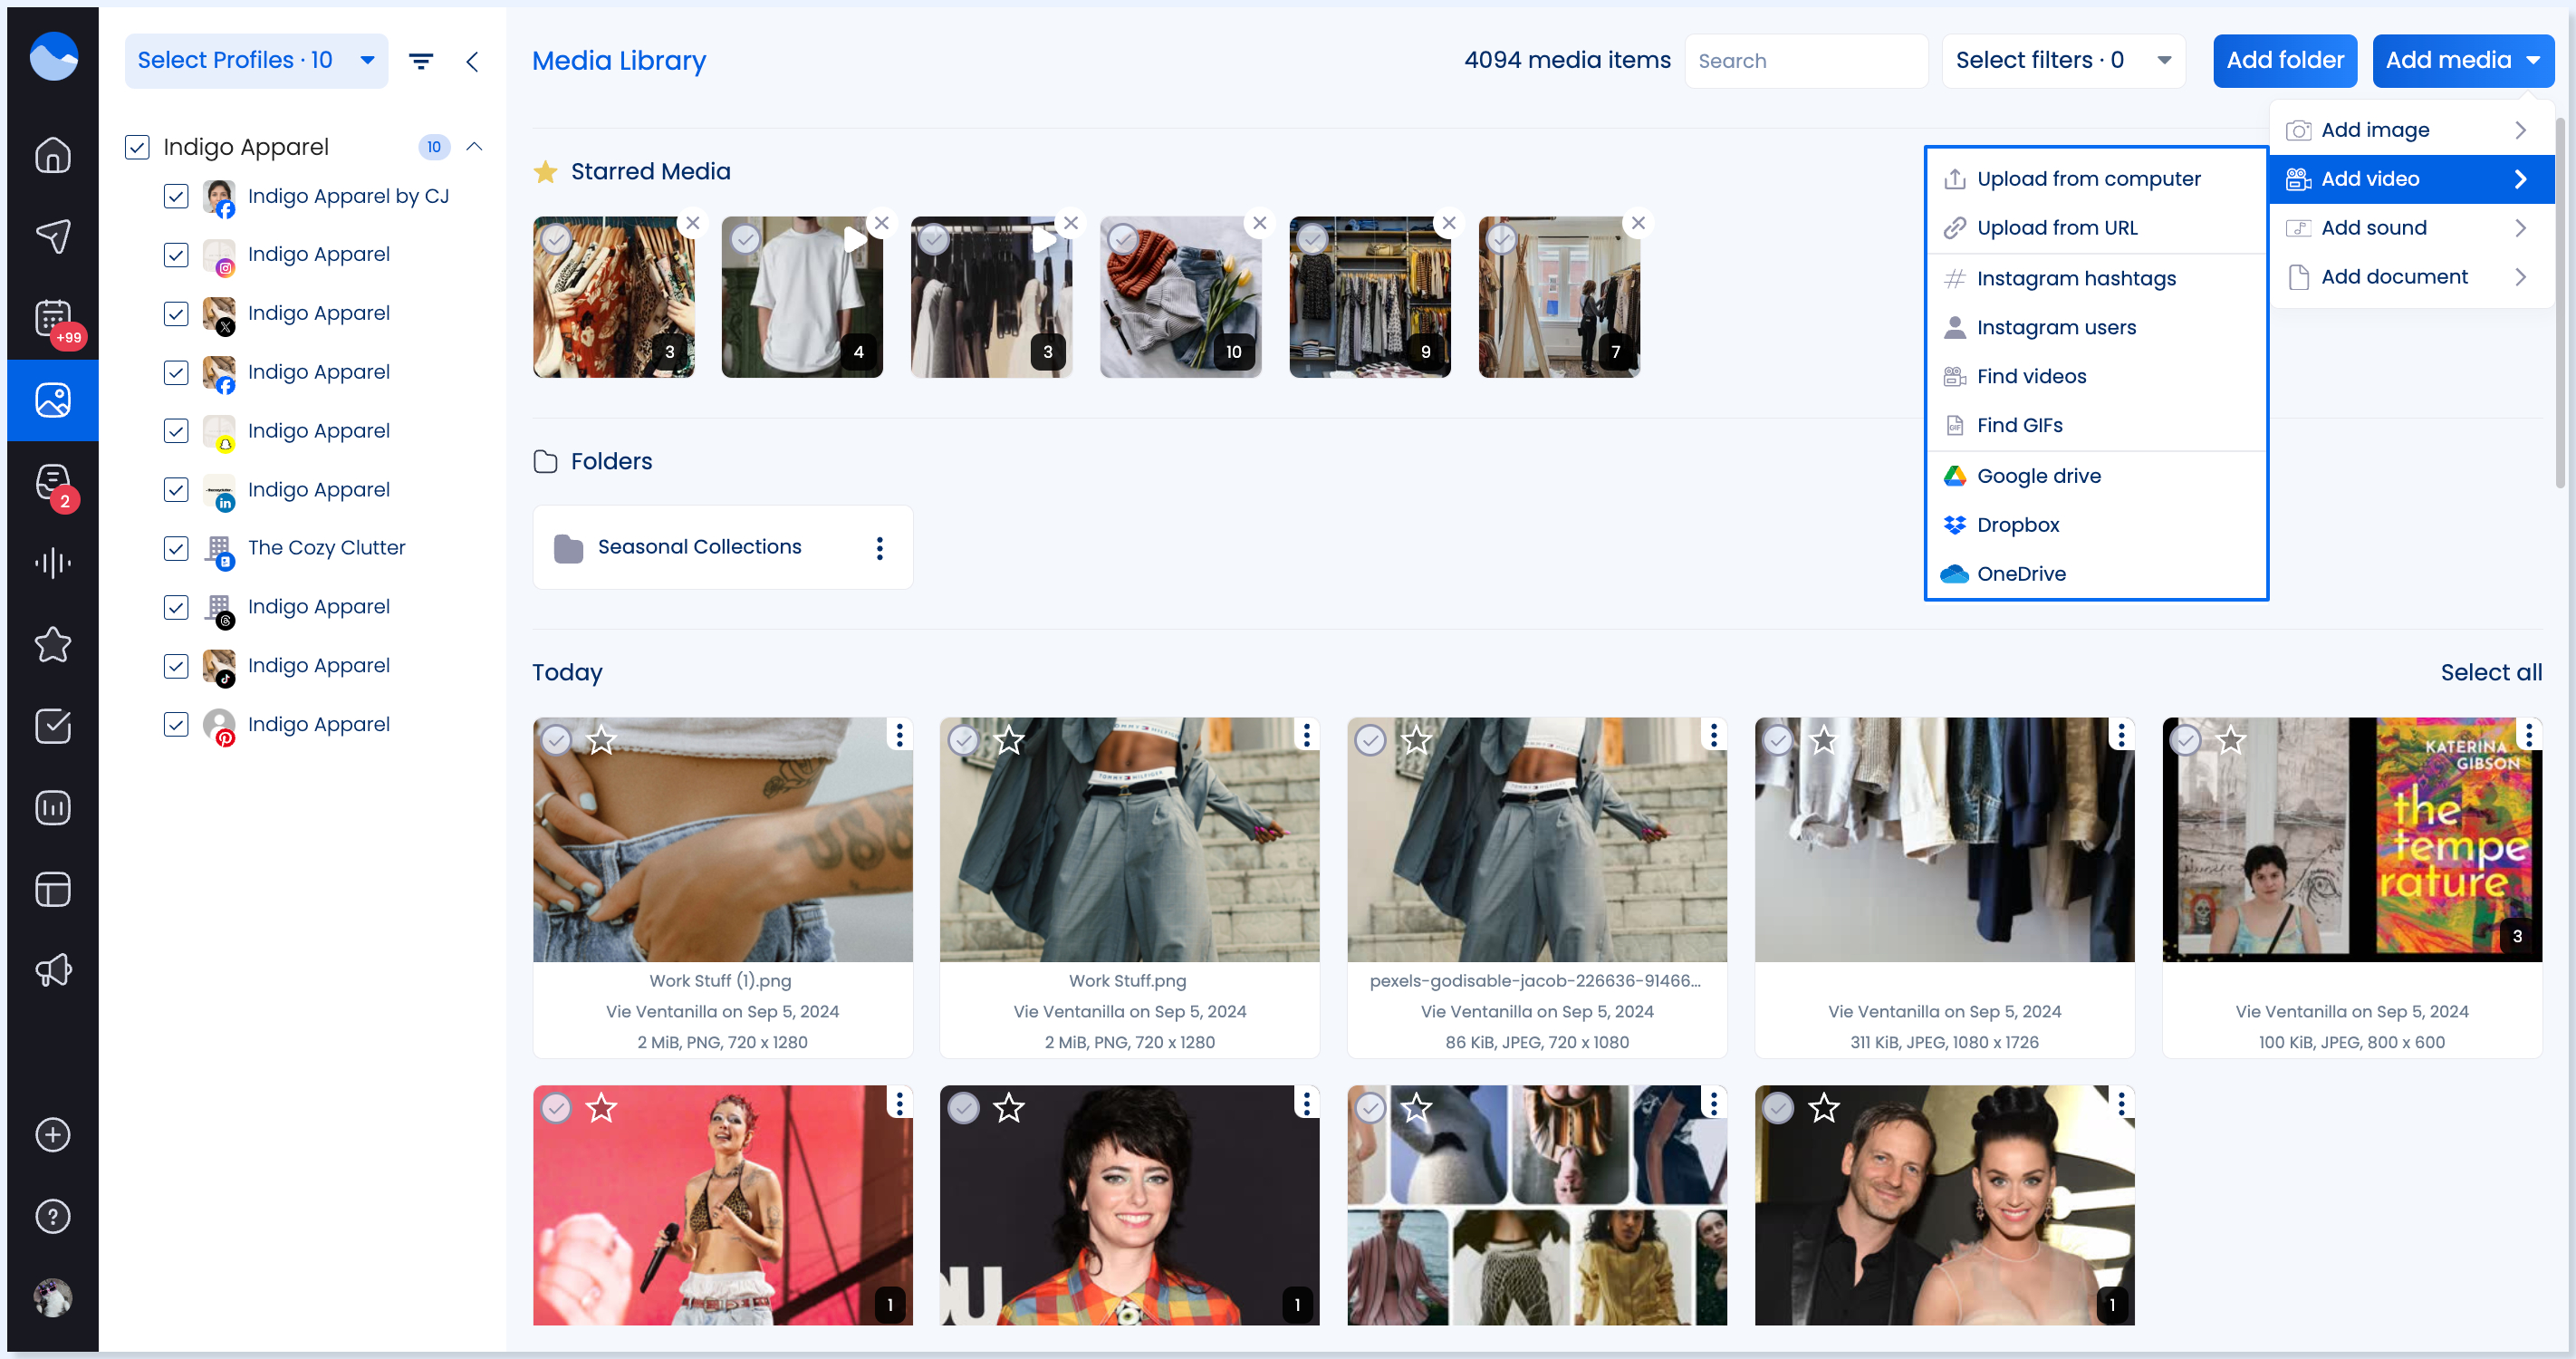This screenshot has height=1359, width=2576.
Task: Choose Find videos option
Action: tap(2096, 377)
